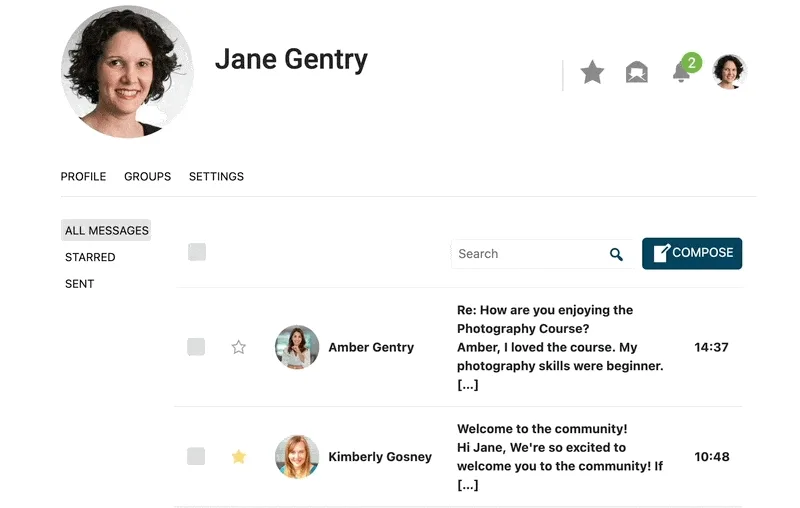Open the starred favorites icon in header

point(592,72)
